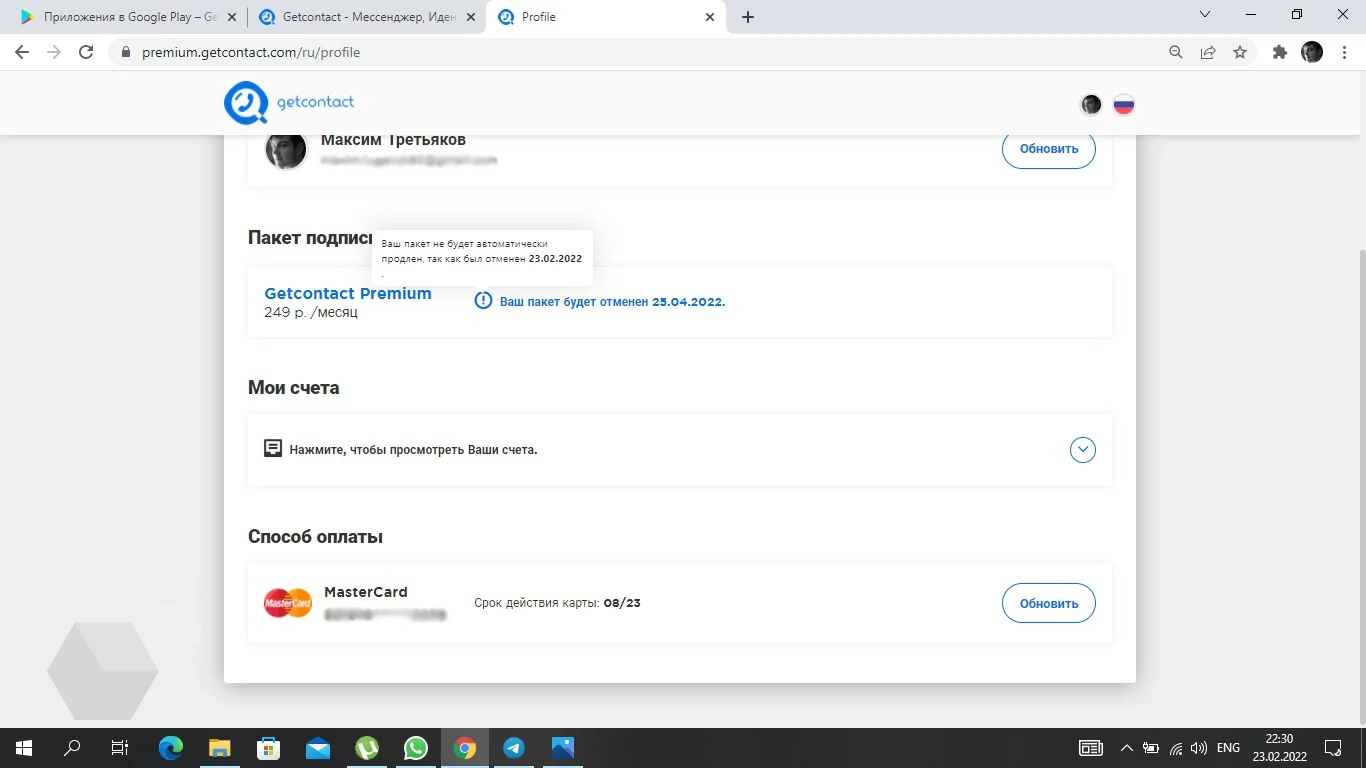Share this page icon in address bar

point(1208,52)
